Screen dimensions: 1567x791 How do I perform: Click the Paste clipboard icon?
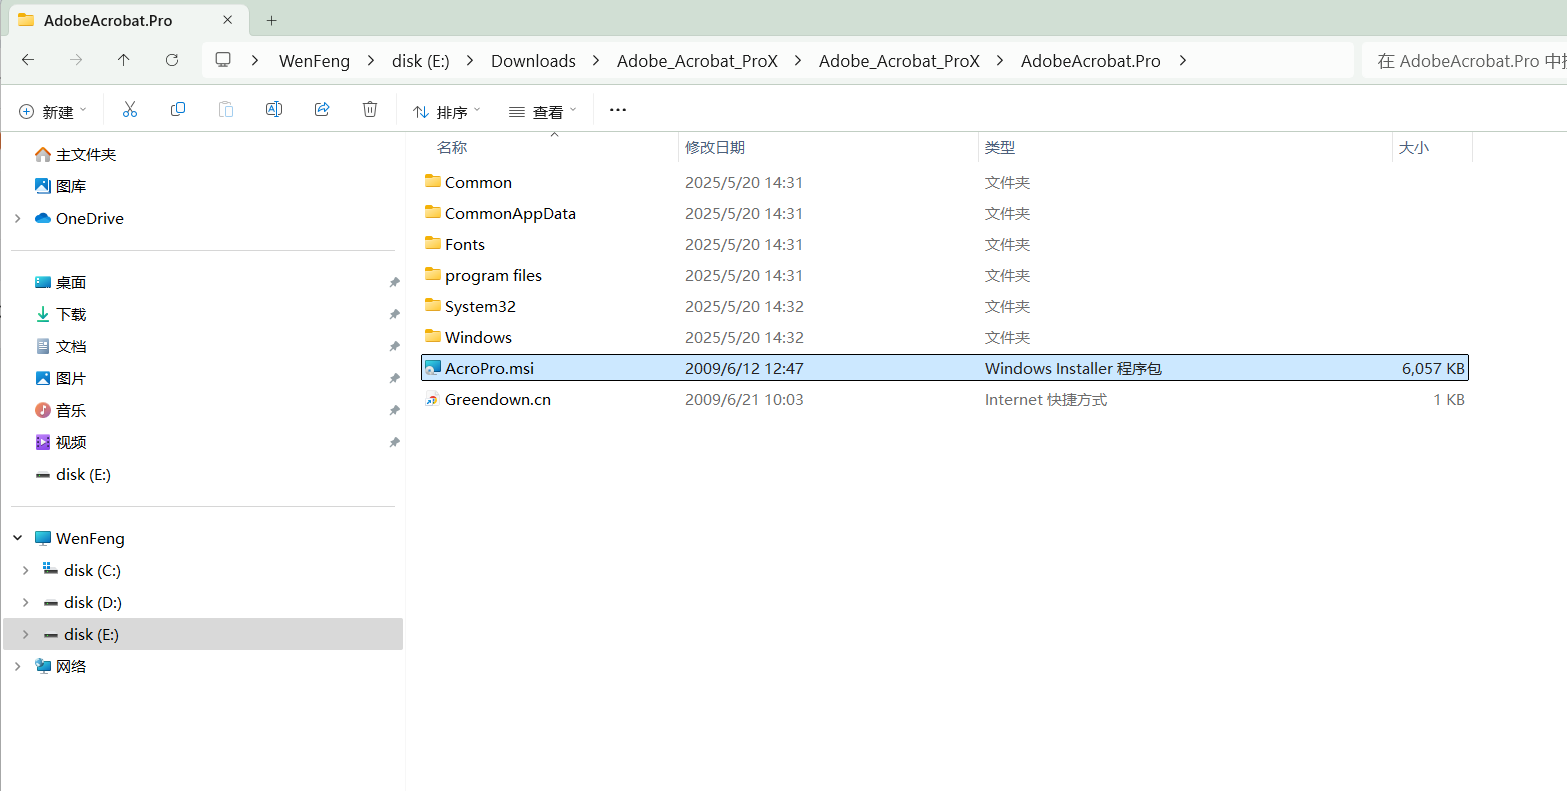point(226,110)
